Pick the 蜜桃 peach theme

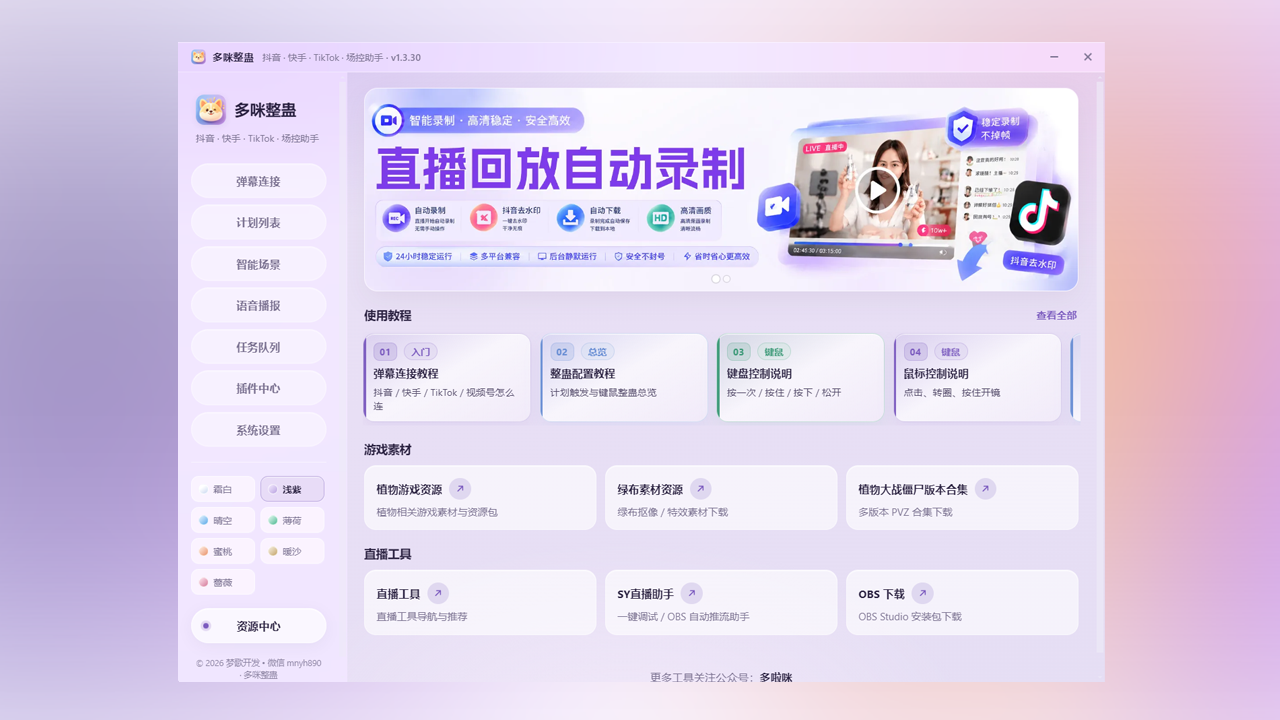pos(223,551)
